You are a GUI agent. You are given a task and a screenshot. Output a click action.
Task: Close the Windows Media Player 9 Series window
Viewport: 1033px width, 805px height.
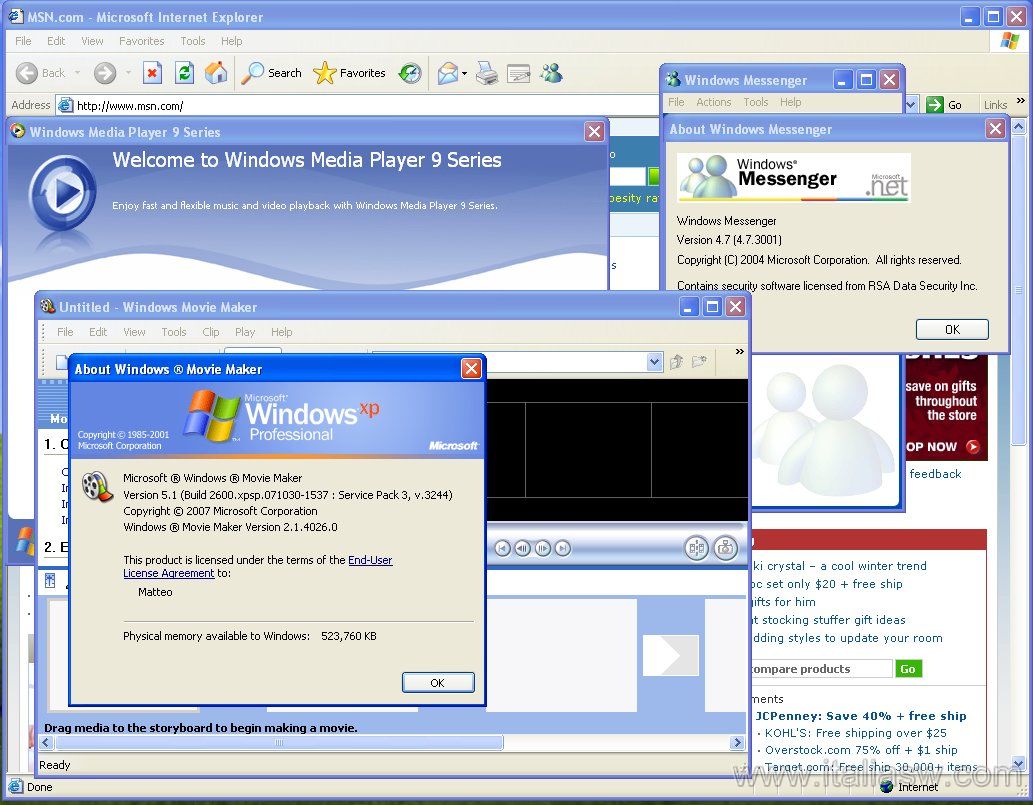(594, 132)
